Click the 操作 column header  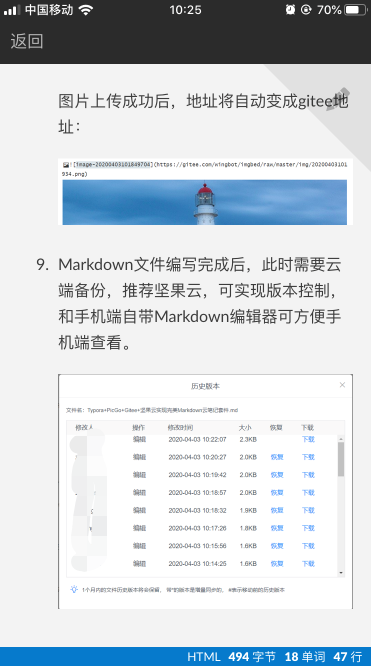pyautogui.click(x=139, y=428)
